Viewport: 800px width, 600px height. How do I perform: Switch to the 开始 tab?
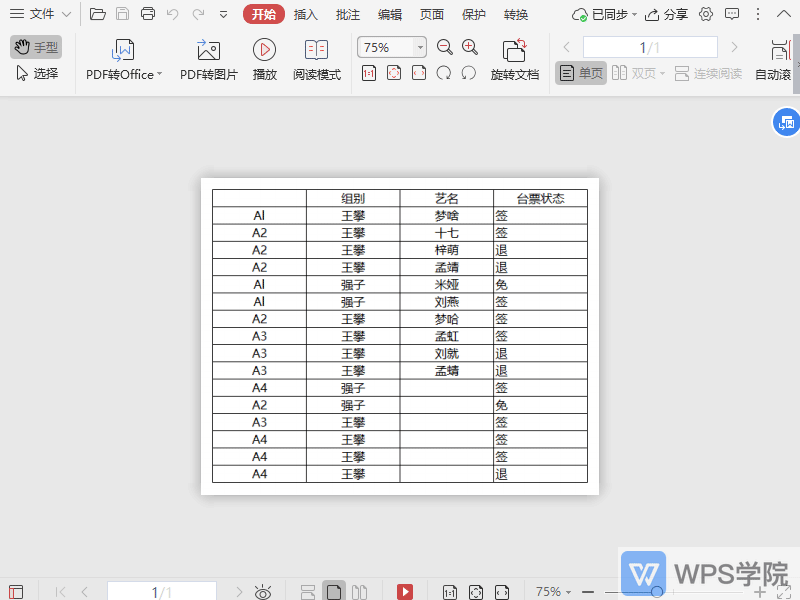(x=264, y=14)
